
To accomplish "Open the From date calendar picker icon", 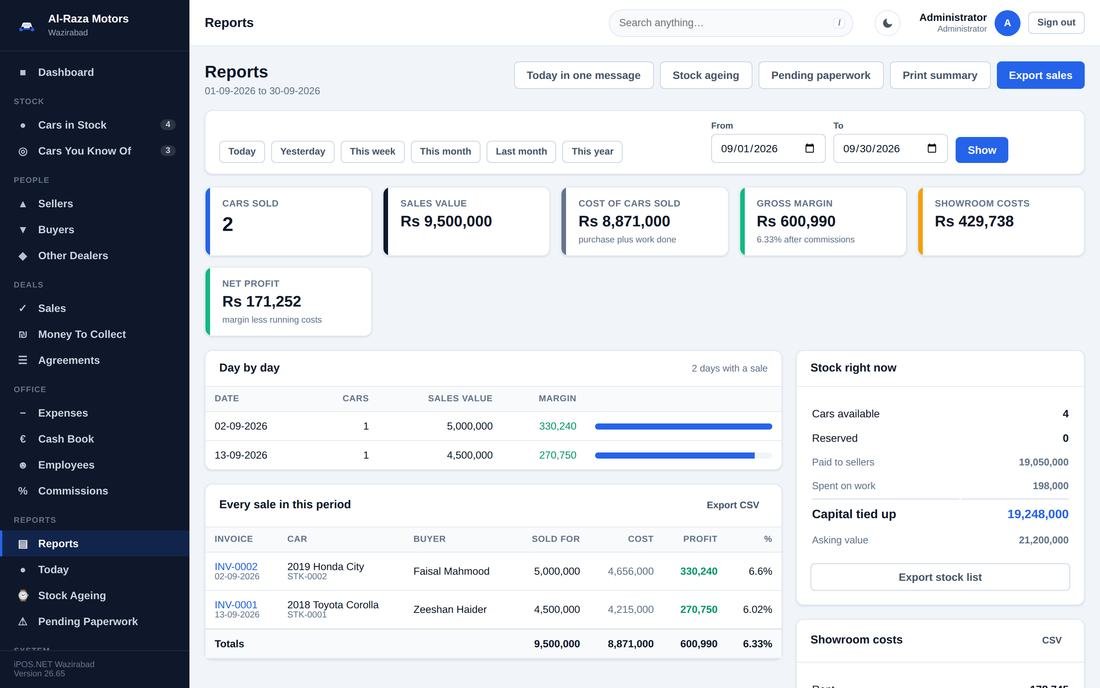I will [x=810, y=149].
